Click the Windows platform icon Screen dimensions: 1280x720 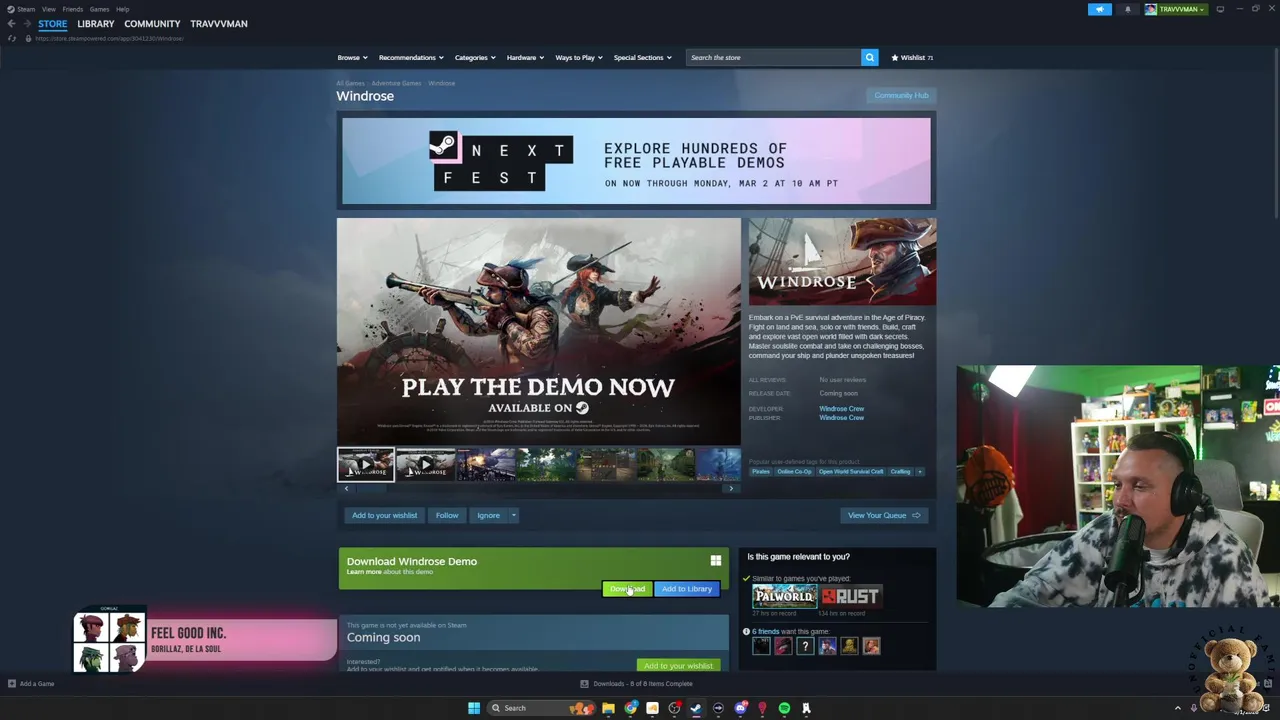click(716, 561)
